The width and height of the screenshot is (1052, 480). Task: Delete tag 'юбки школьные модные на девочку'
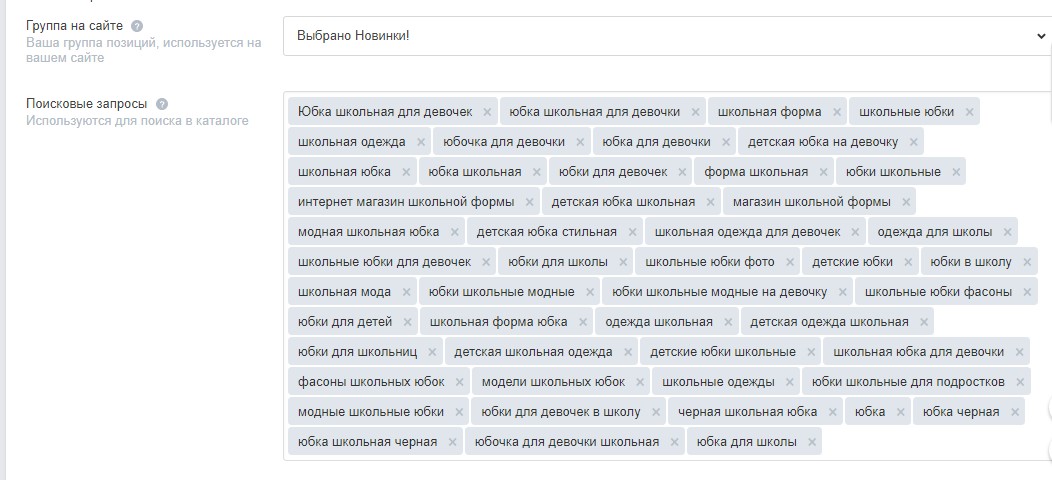coord(843,292)
